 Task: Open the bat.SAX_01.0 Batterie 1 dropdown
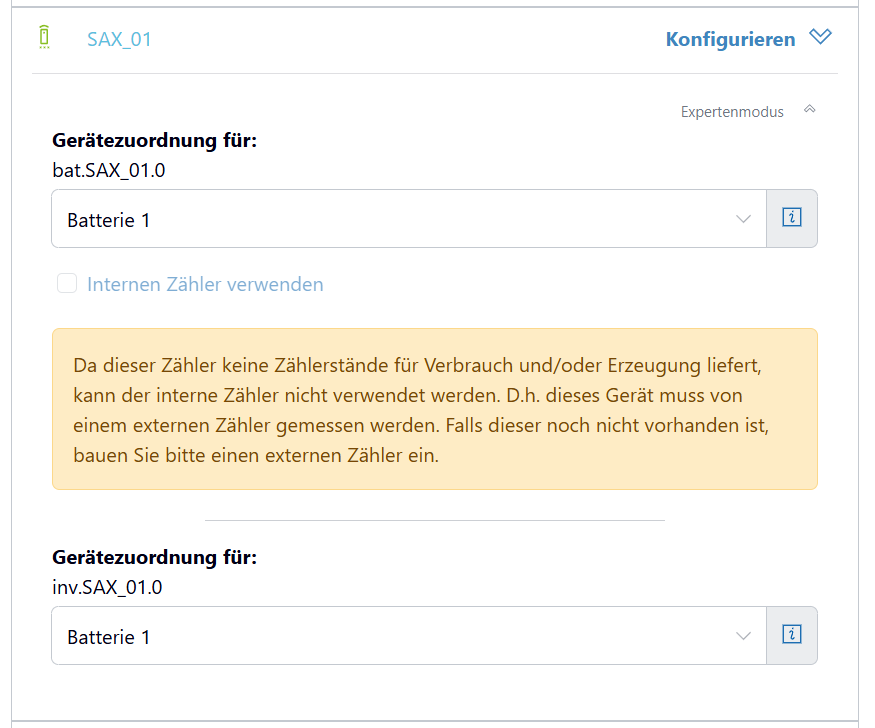[x=400, y=219]
